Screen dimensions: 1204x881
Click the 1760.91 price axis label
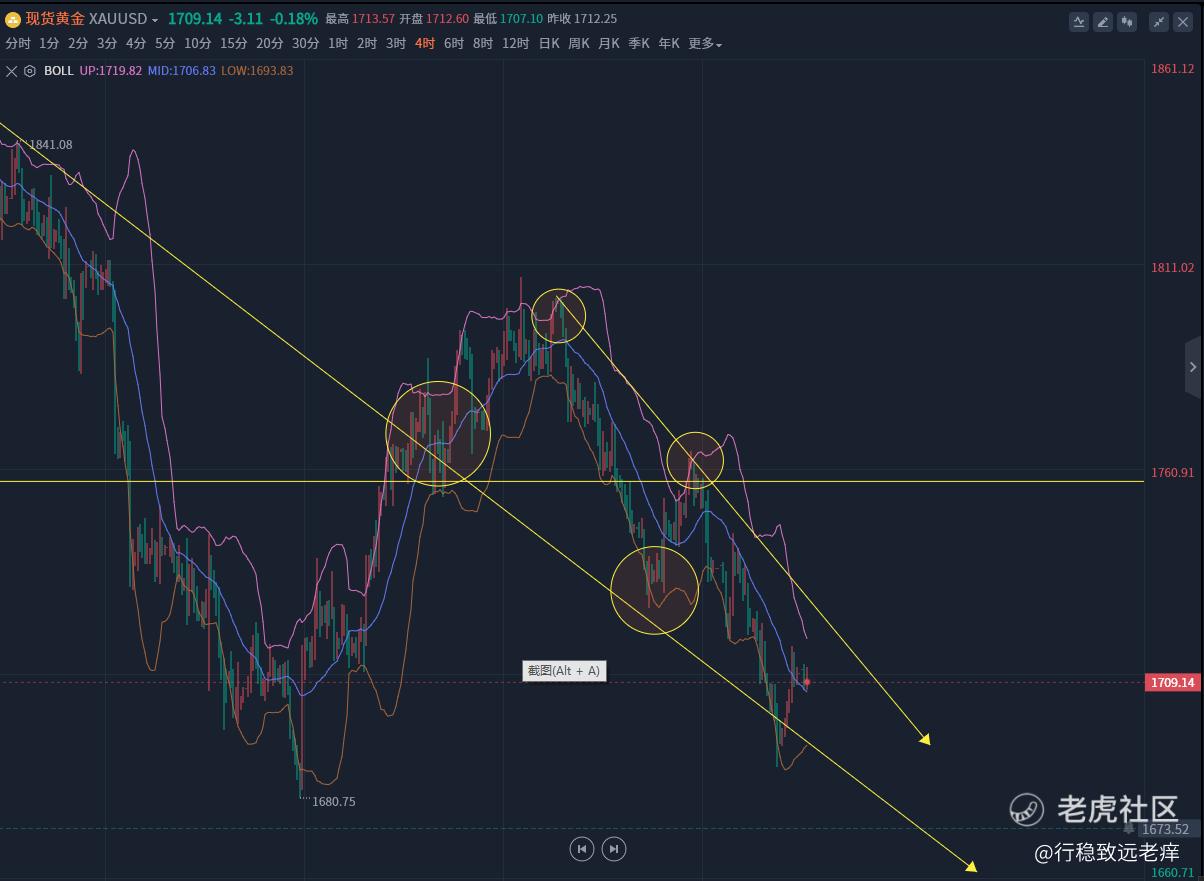click(1173, 473)
